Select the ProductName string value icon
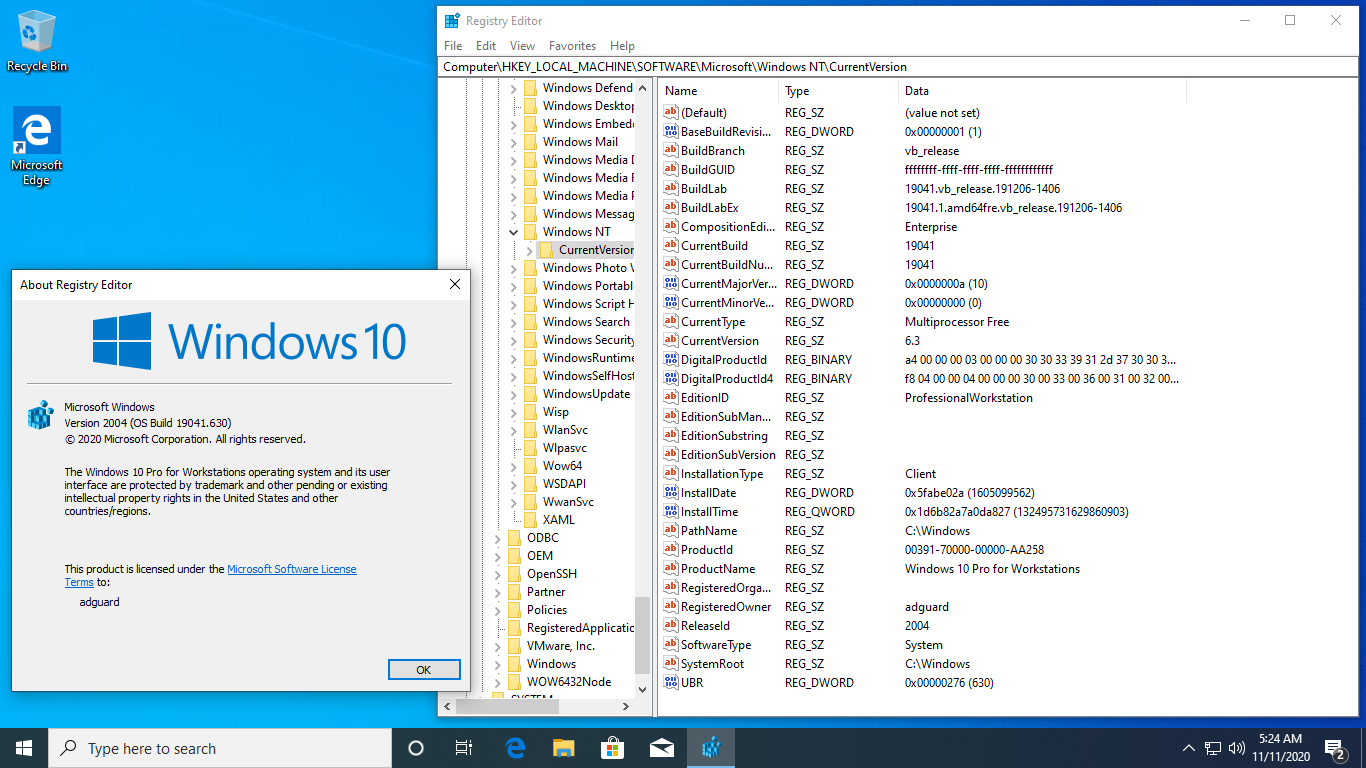This screenshot has width=1366, height=768. [671, 569]
